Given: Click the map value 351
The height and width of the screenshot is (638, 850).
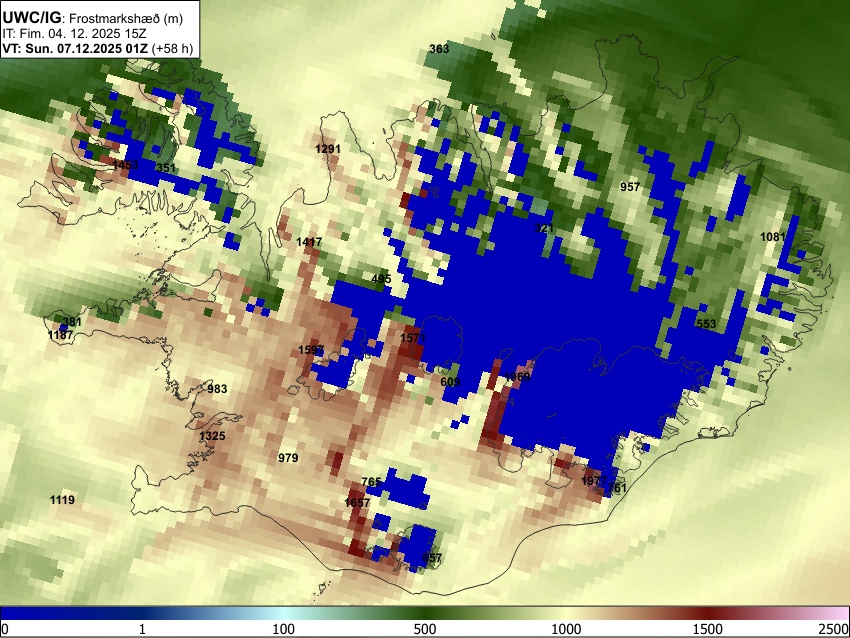Looking at the screenshot, I should [x=166, y=167].
